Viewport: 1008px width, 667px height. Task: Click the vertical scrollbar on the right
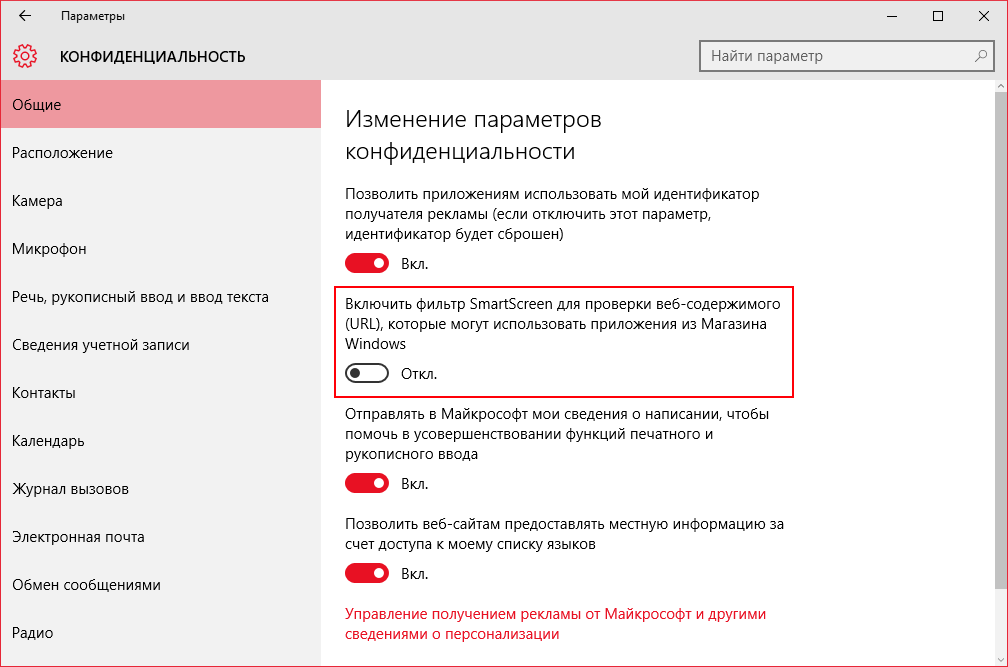(x=1002, y=340)
